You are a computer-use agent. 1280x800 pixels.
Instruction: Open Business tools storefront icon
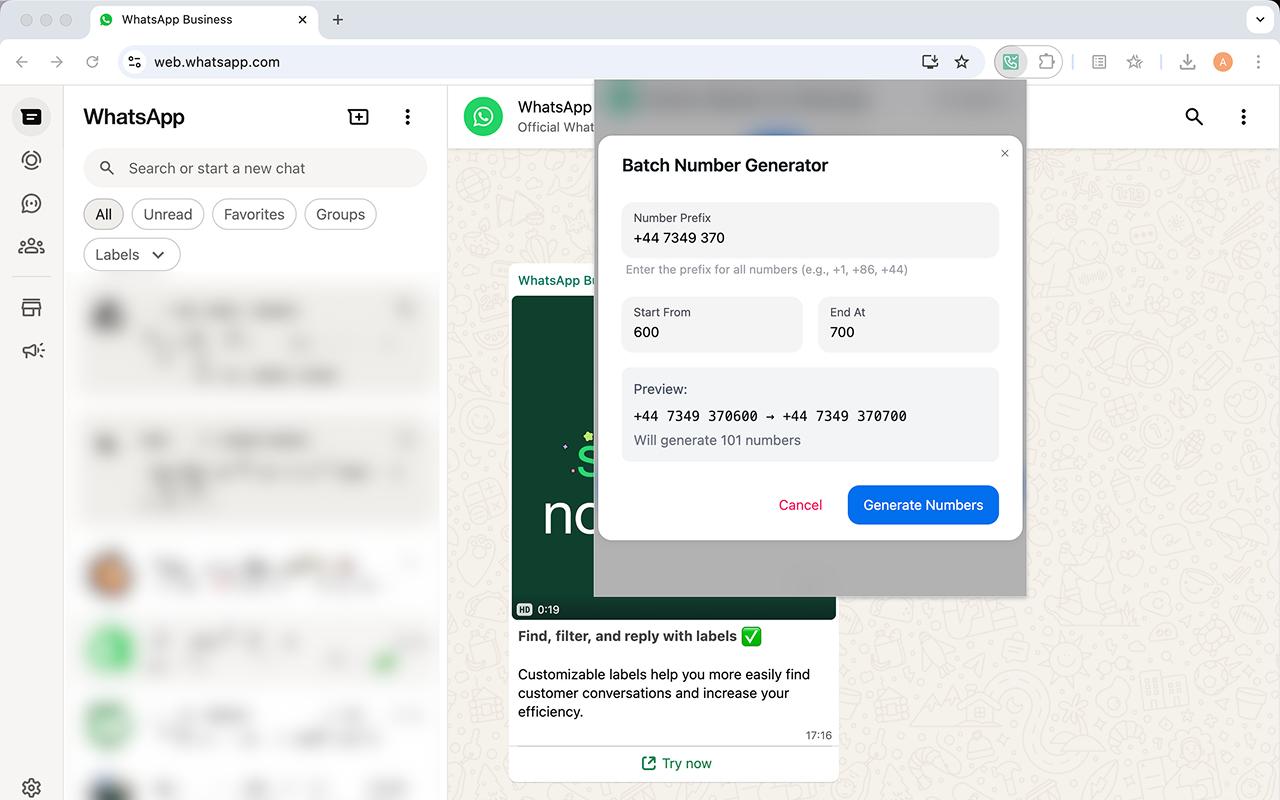pos(31,307)
